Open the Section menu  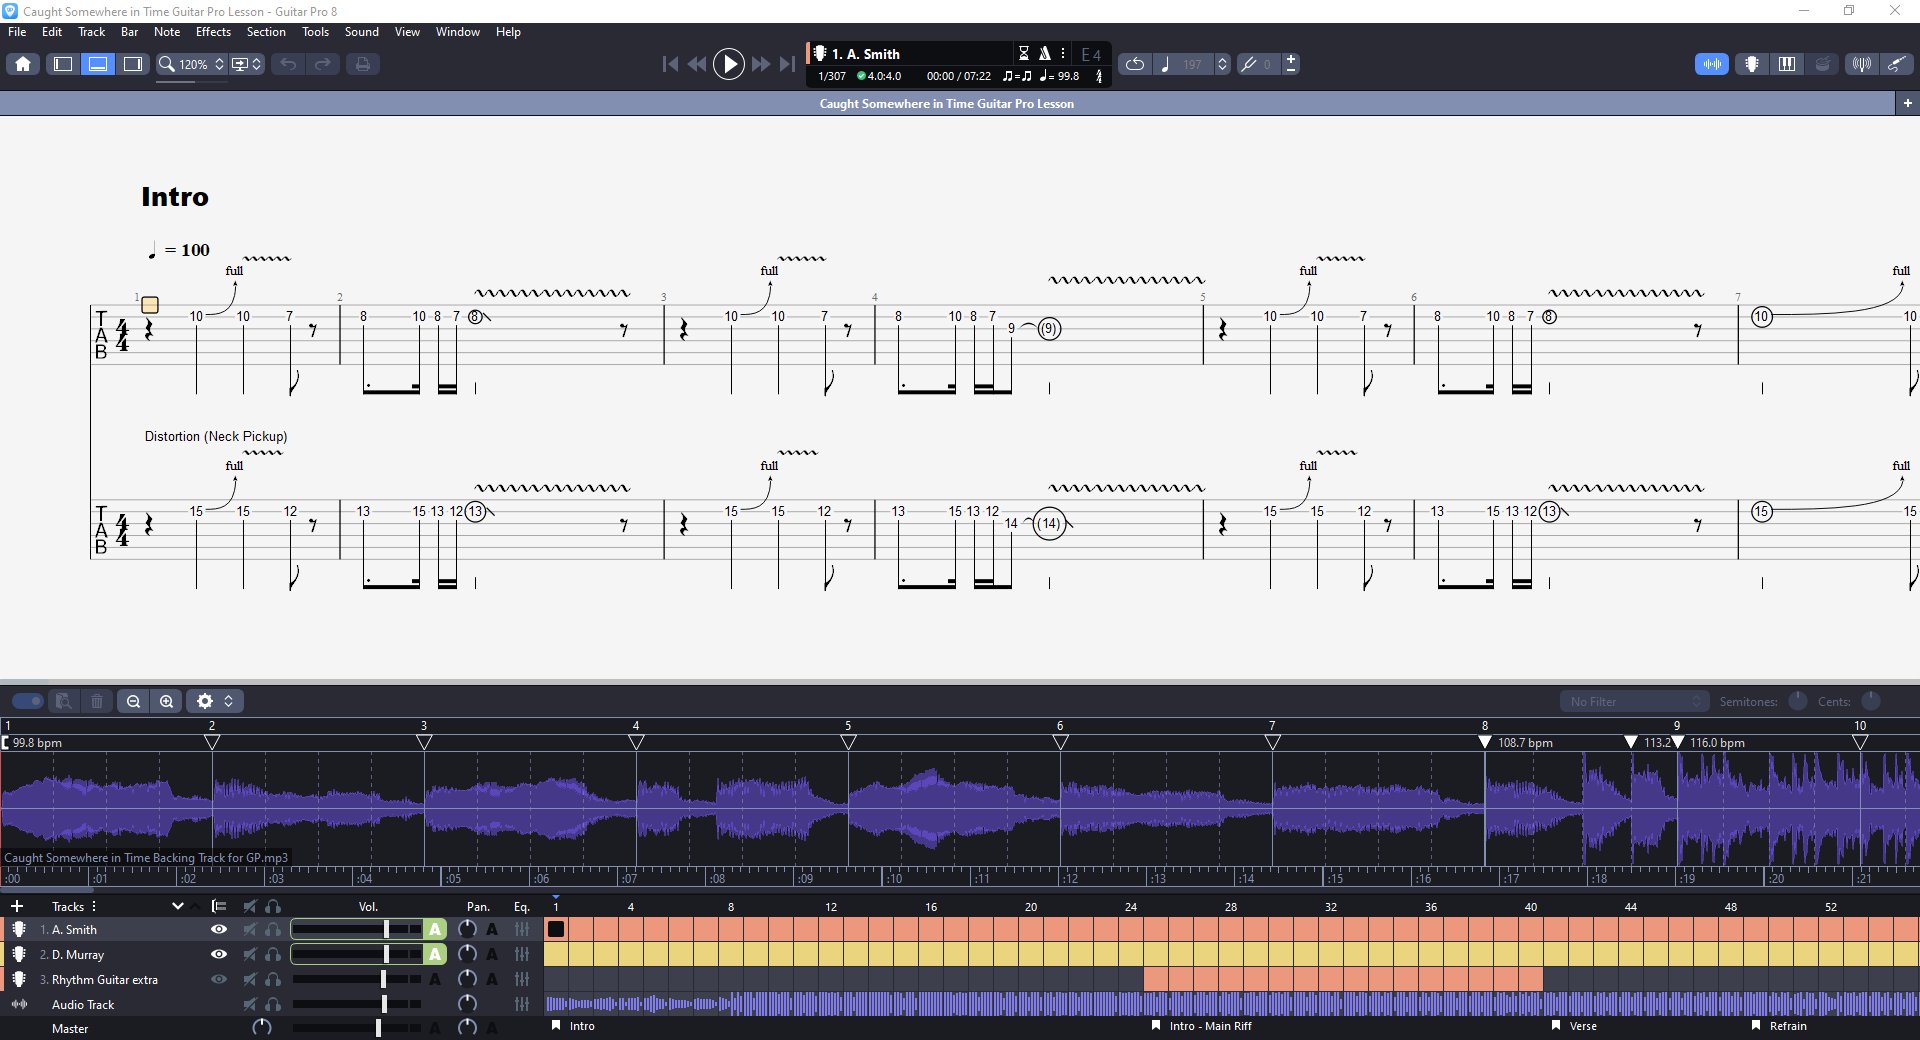tap(266, 32)
